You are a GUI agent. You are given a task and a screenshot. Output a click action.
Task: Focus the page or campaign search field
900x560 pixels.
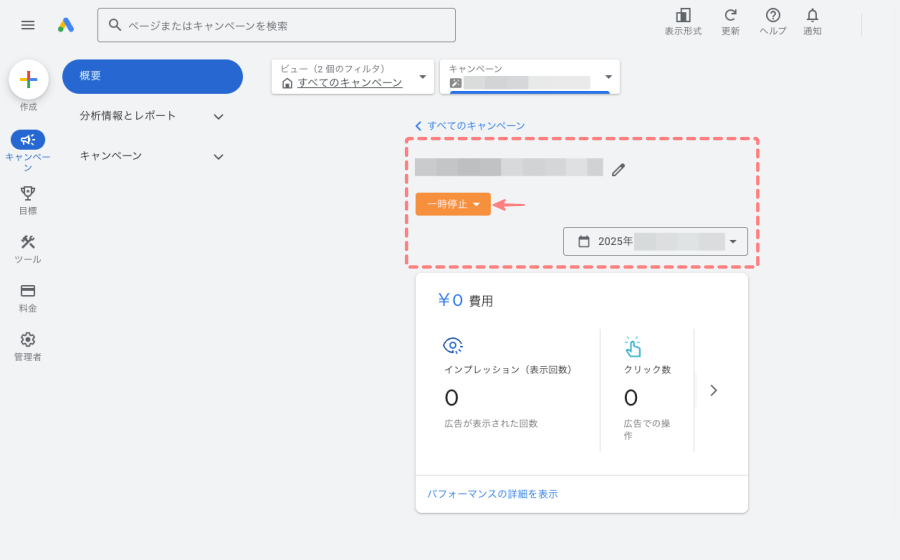coord(276,25)
